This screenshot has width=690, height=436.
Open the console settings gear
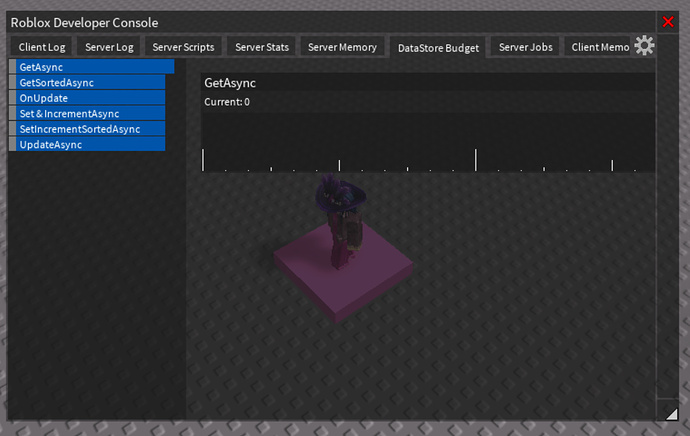[x=644, y=45]
